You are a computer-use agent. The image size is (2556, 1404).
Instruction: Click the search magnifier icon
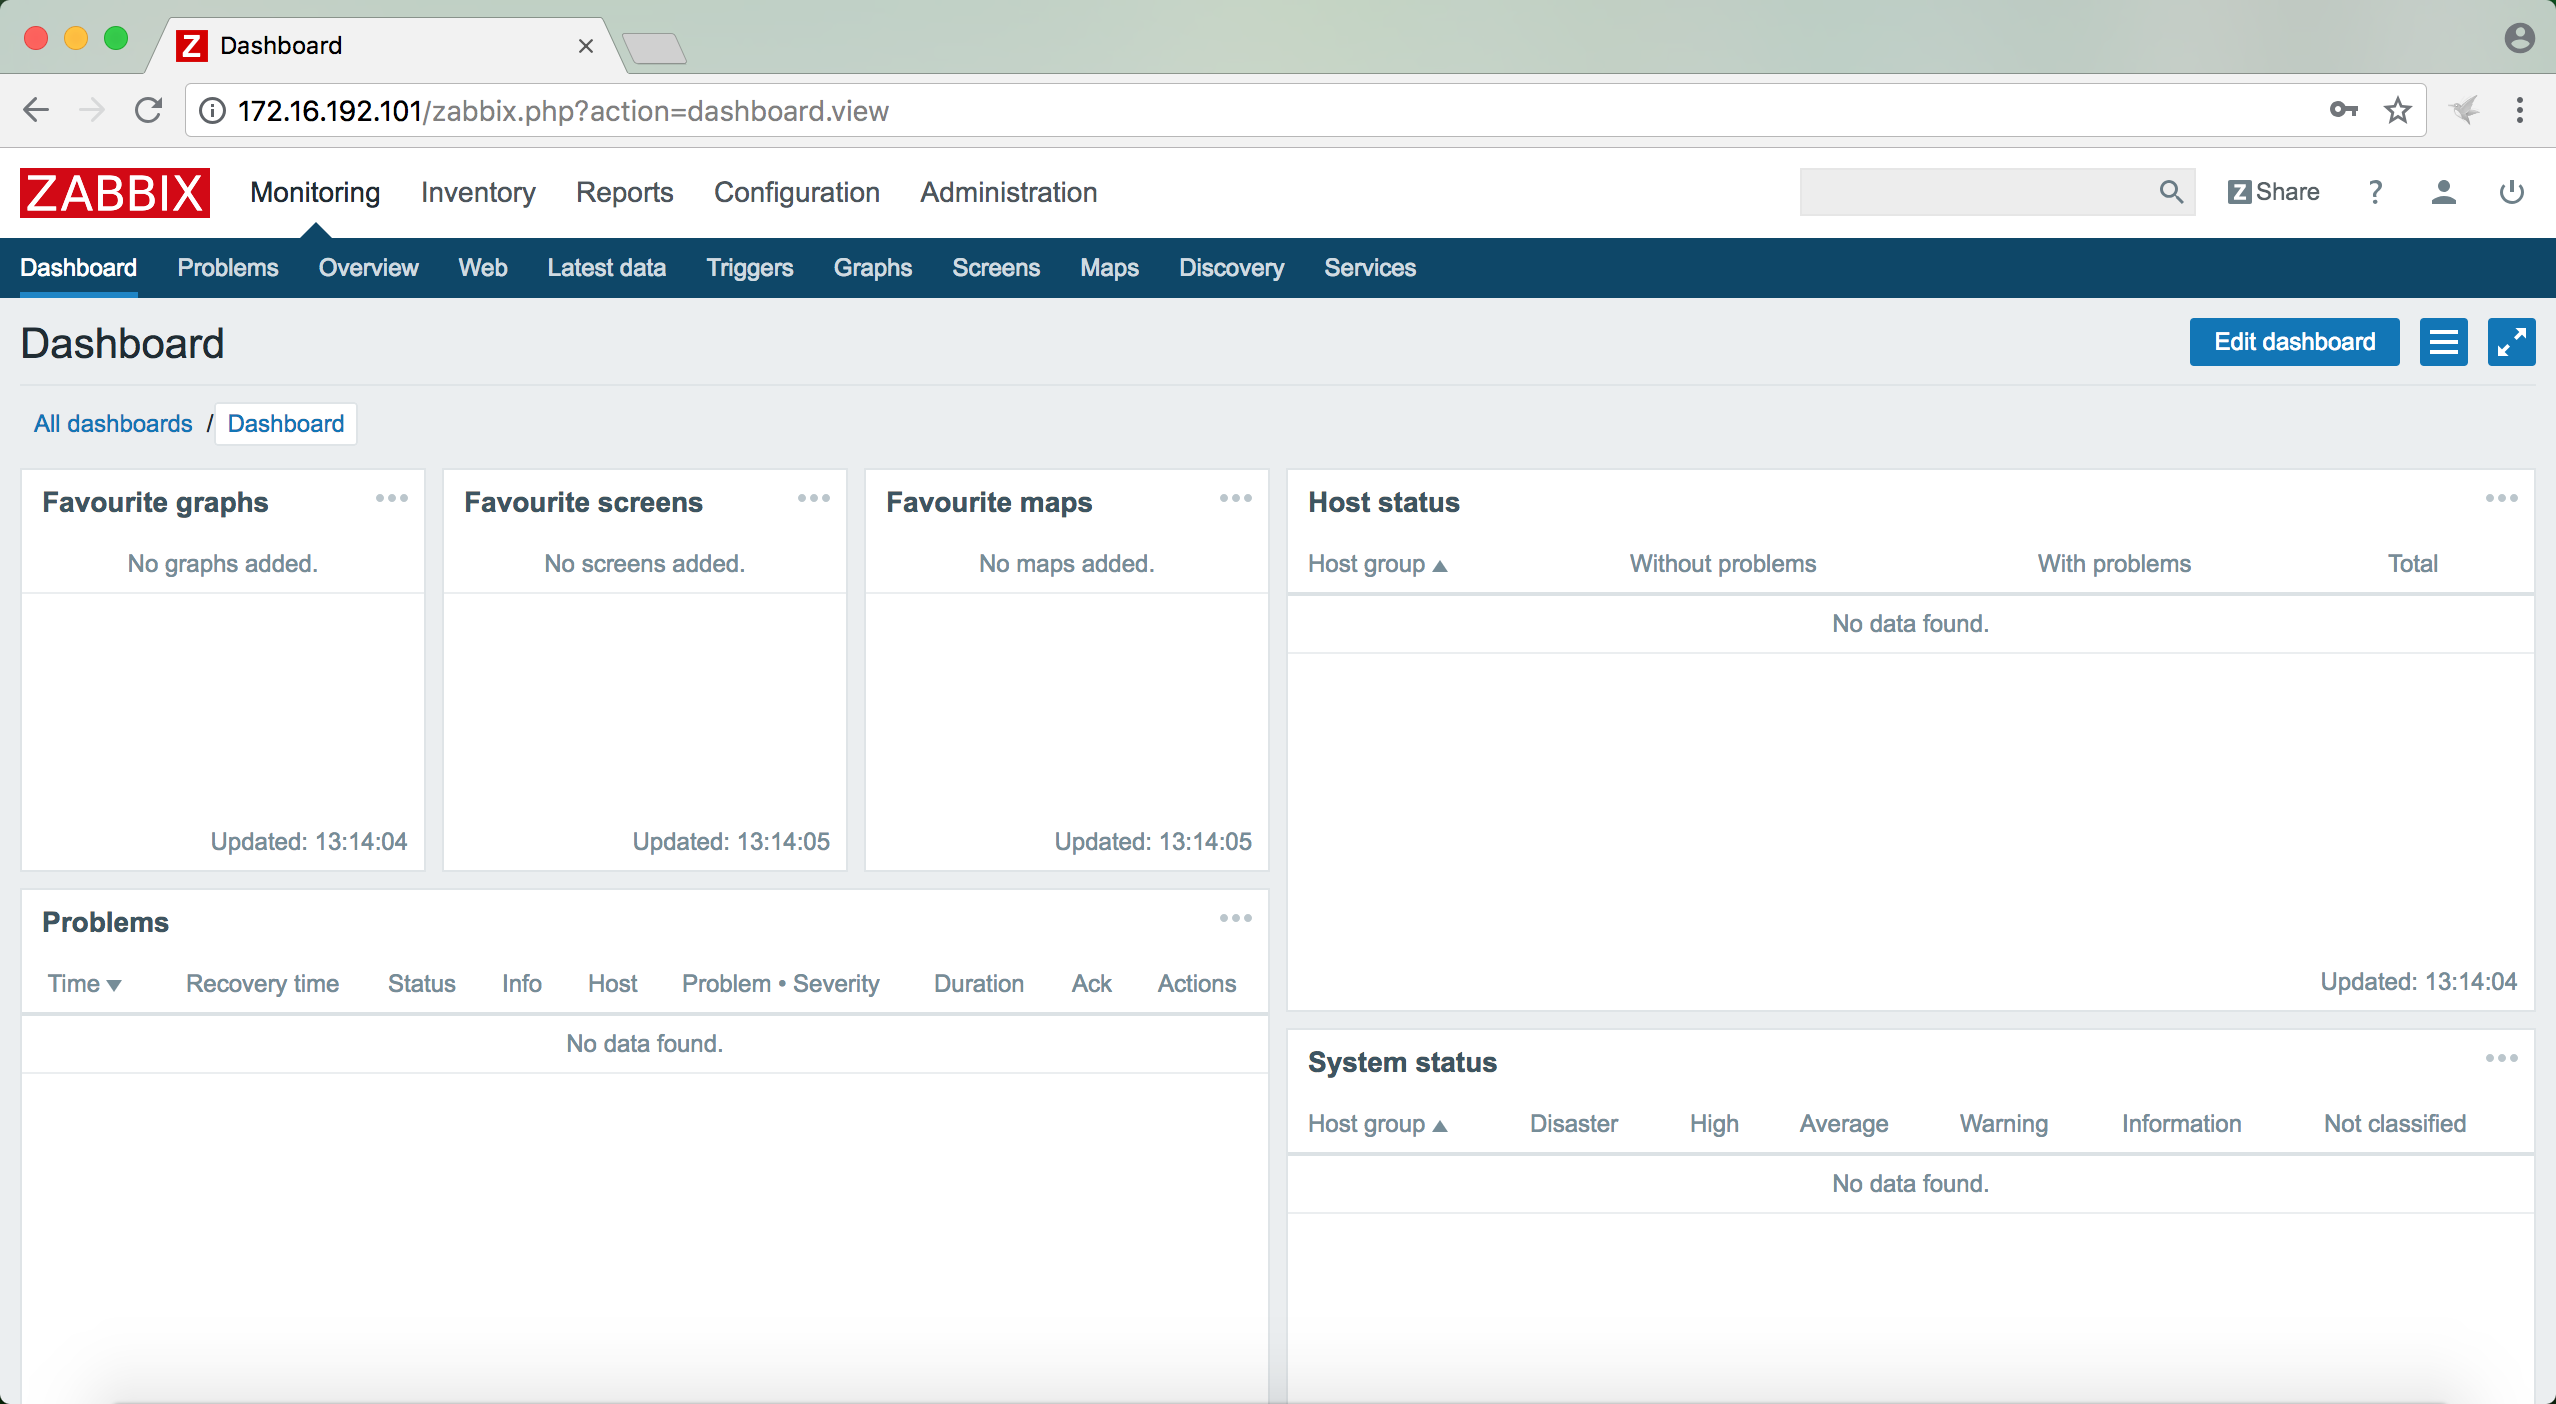click(2170, 192)
